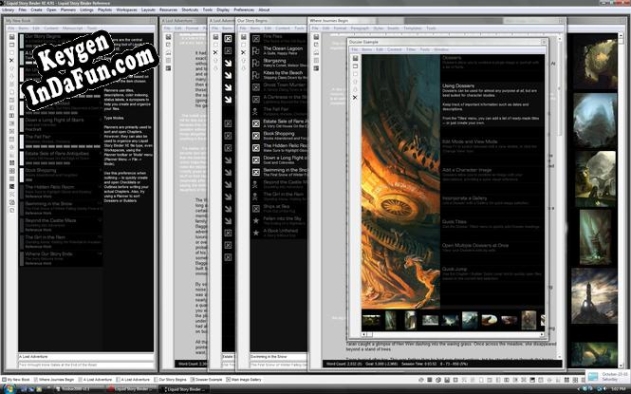This screenshot has width=631, height=394.
Task: Click the skull icon beside The Girl in the Rain
Action: tap(256, 196)
